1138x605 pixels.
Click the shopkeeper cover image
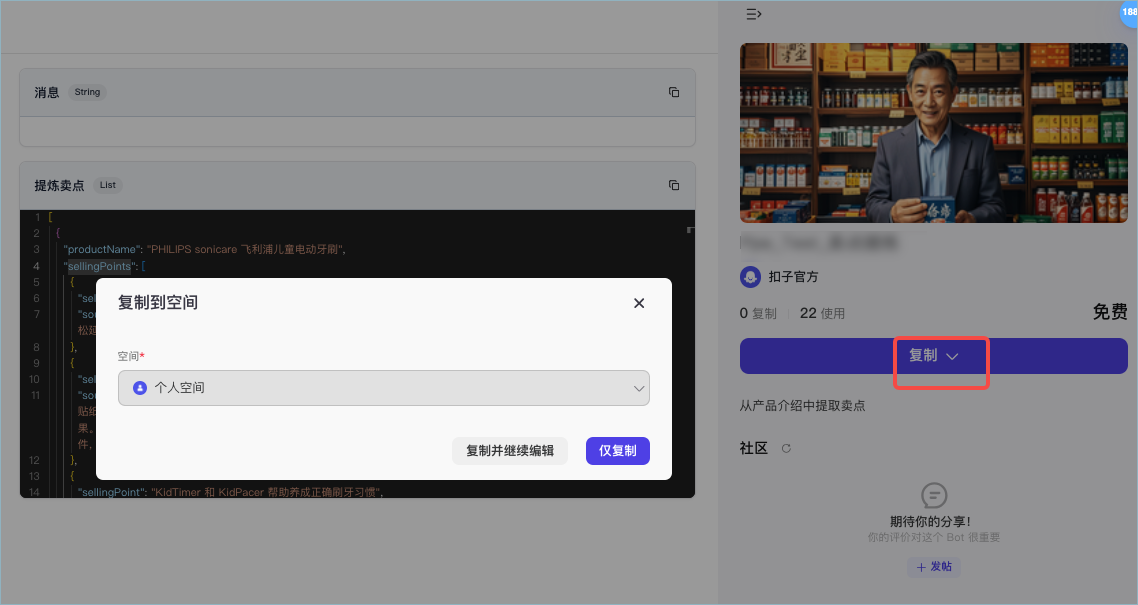tap(933, 133)
